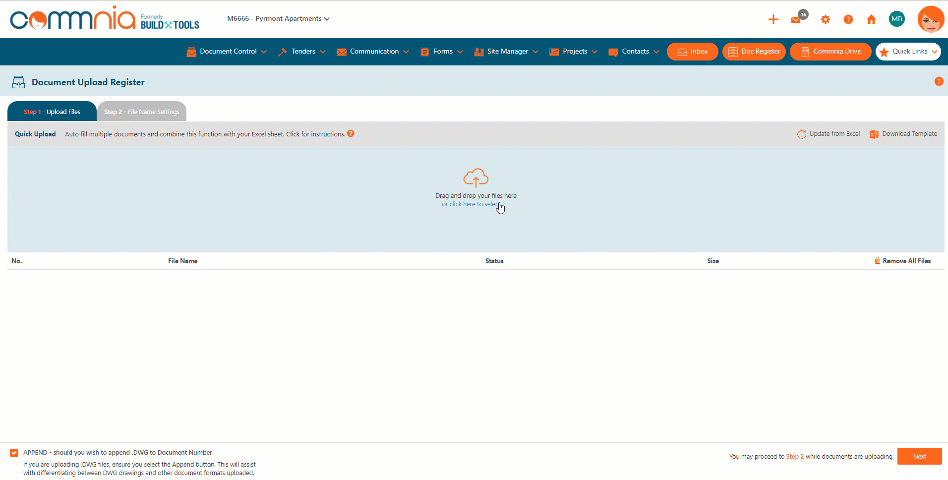Screen dimensions: 948x480
Task: Open settings via the gear icon
Action: 825,19
